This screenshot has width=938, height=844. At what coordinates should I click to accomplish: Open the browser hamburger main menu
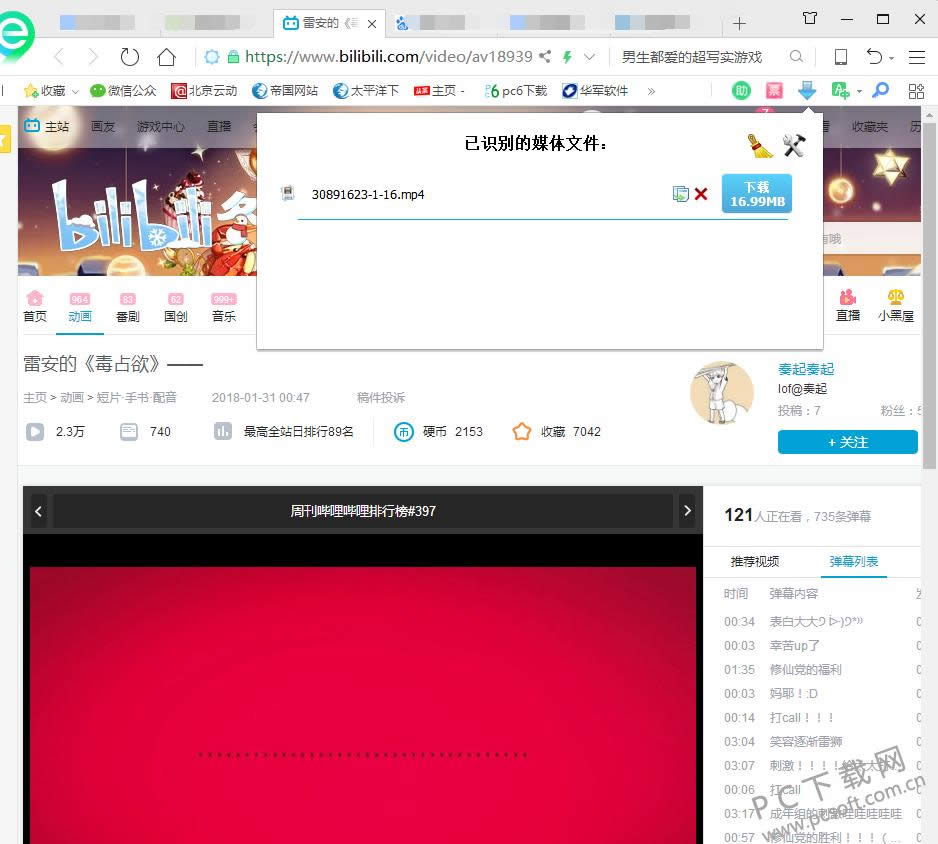[916, 57]
